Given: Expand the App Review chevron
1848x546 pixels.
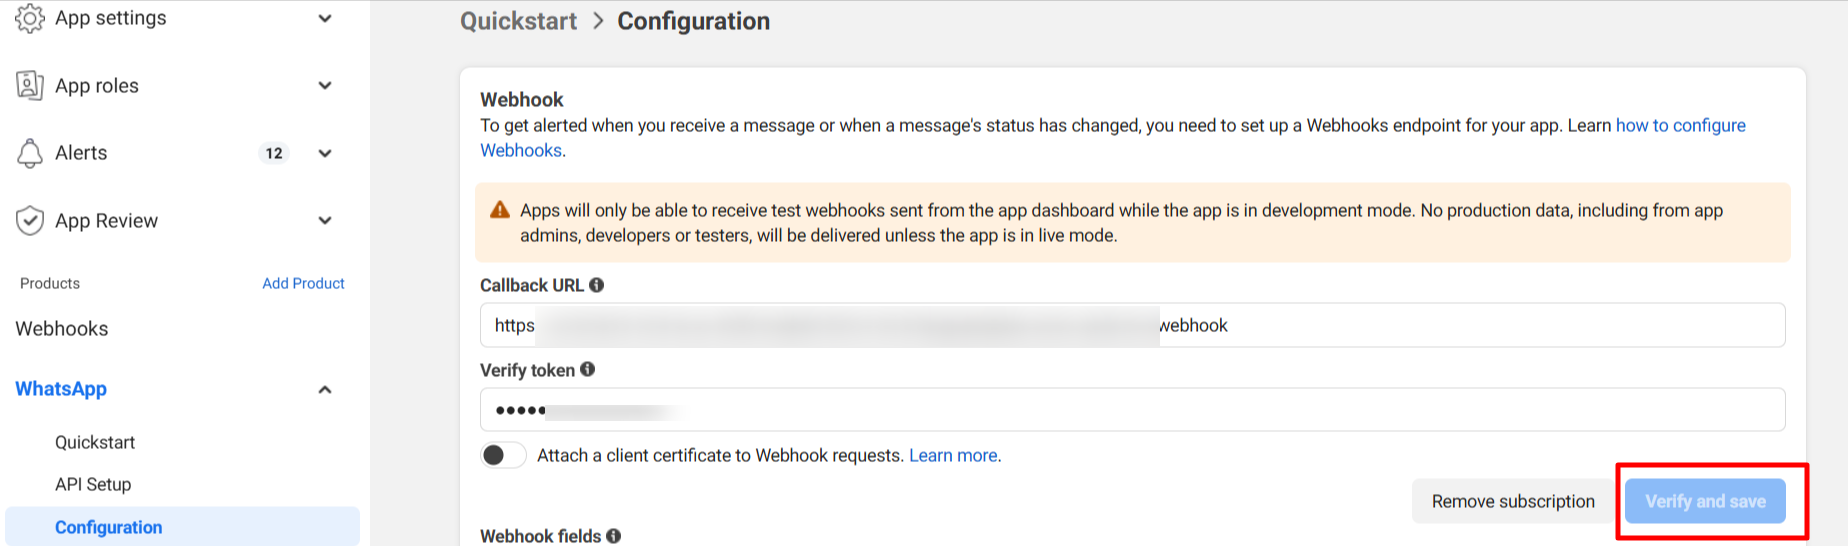Looking at the screenshot, I should tap(325, 221).
